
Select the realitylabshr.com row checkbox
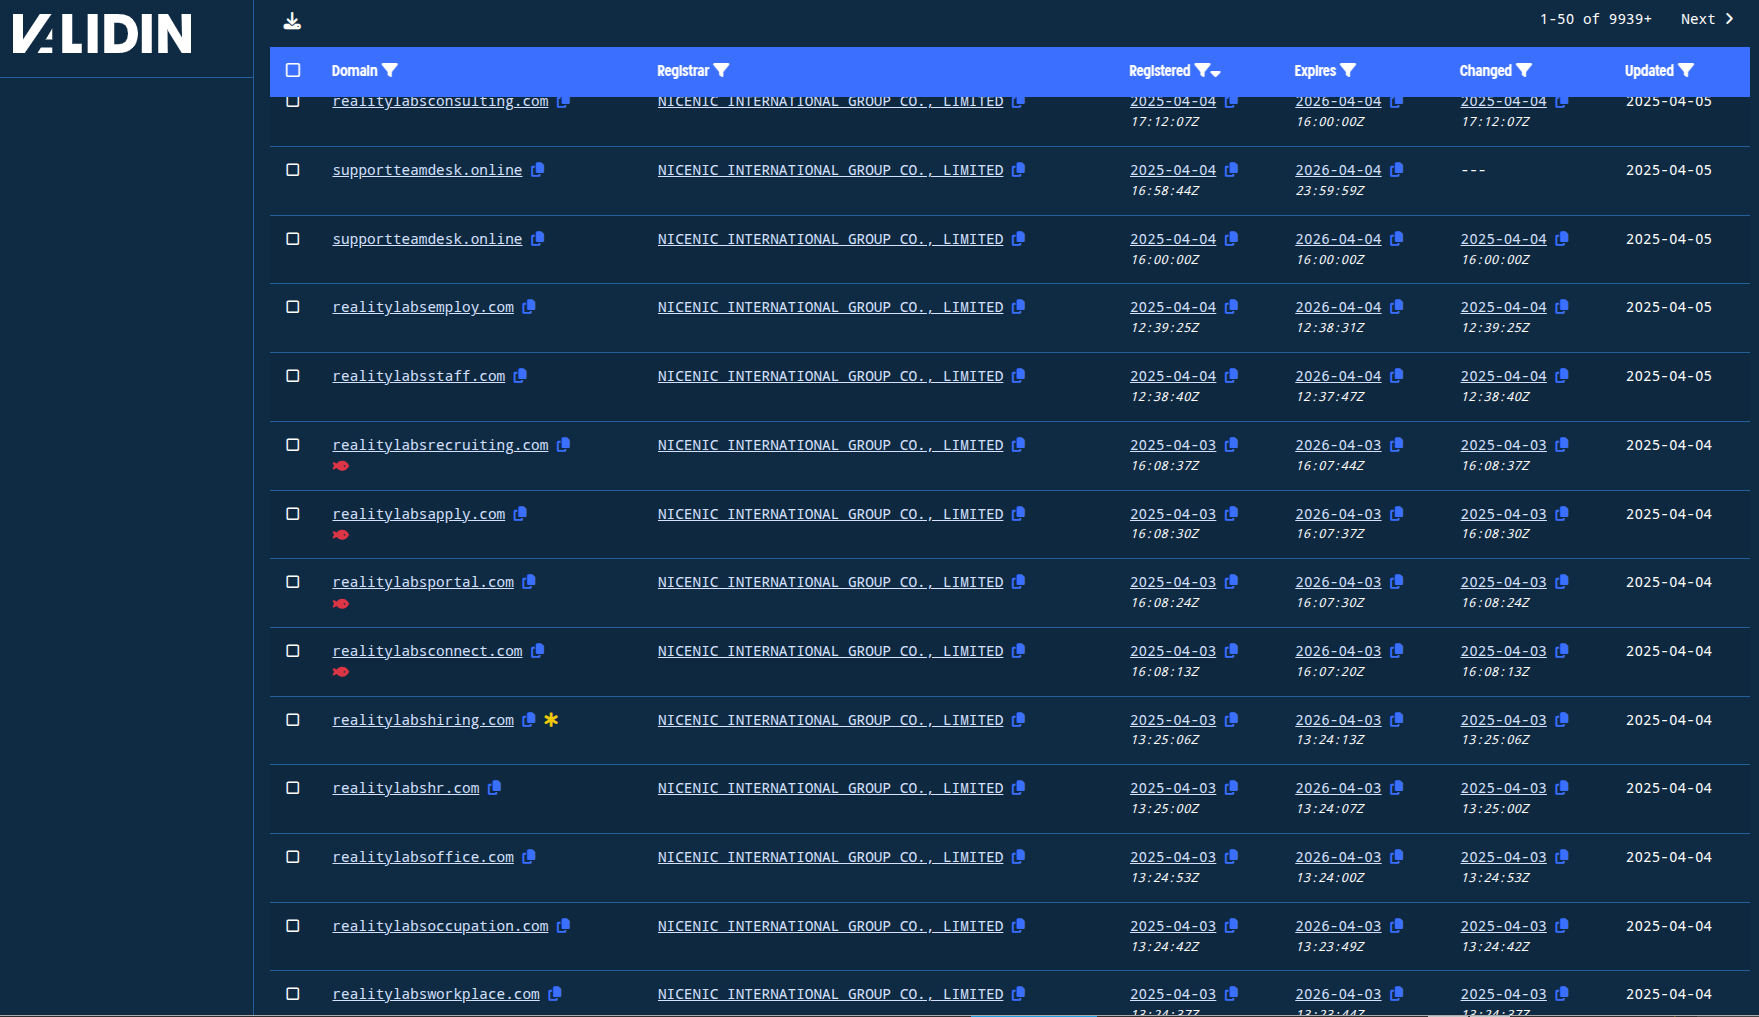click(293, 788)
